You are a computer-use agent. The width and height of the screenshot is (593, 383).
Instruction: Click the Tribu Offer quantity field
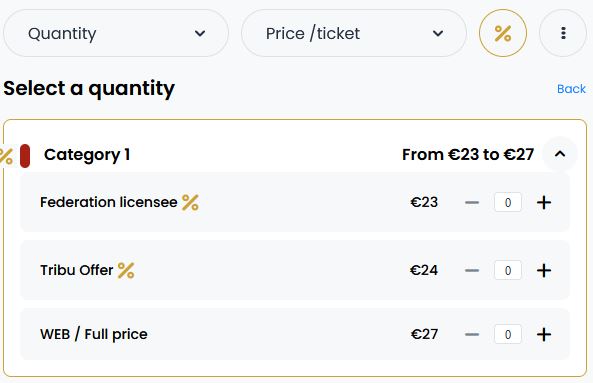508,270
